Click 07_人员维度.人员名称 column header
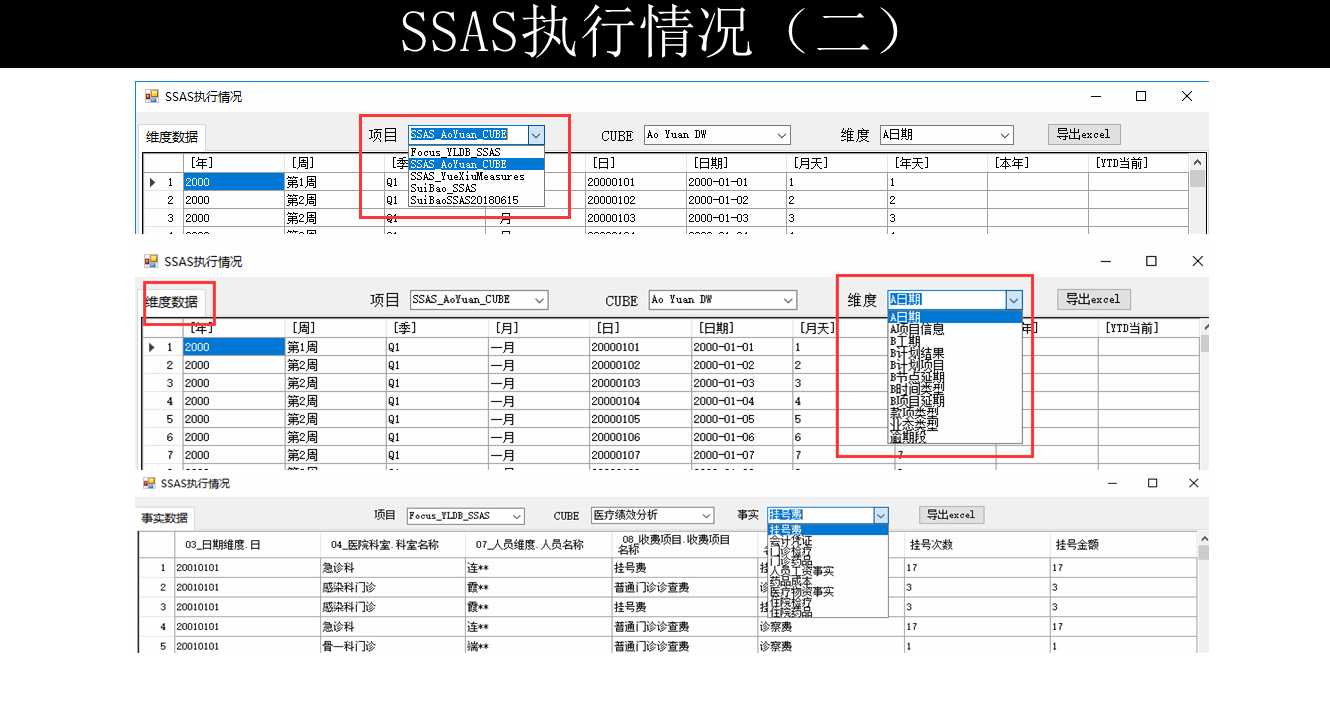 pos(538,545)
